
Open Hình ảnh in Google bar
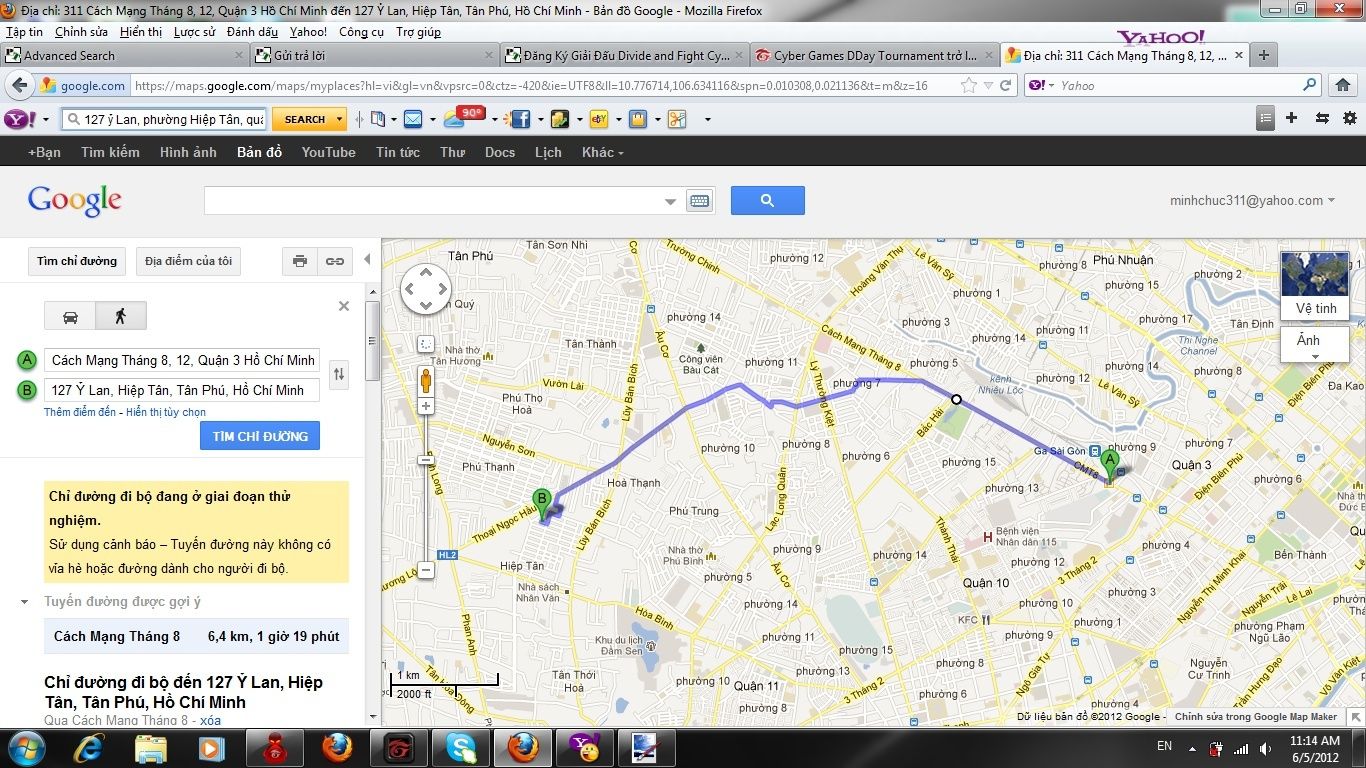point(188,152)
